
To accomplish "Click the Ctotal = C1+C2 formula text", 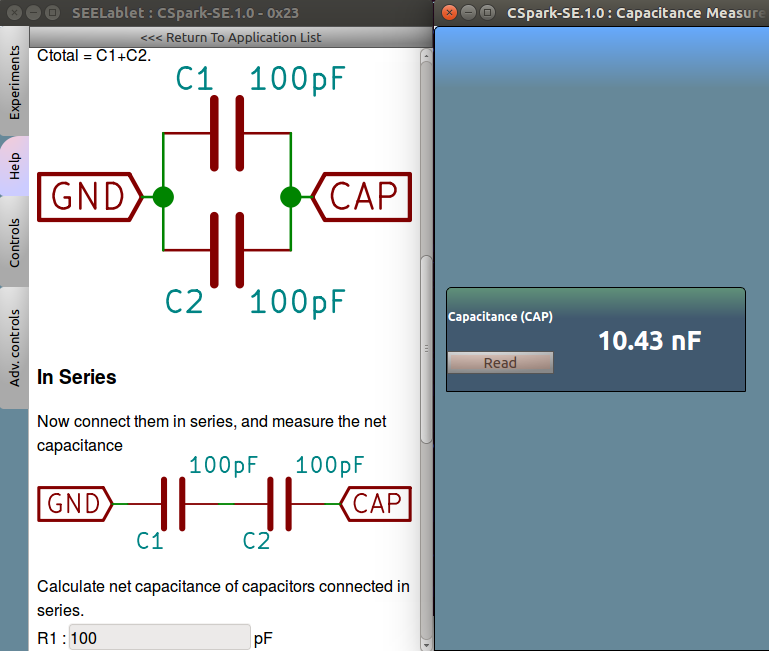I will (x=94, y=55).
